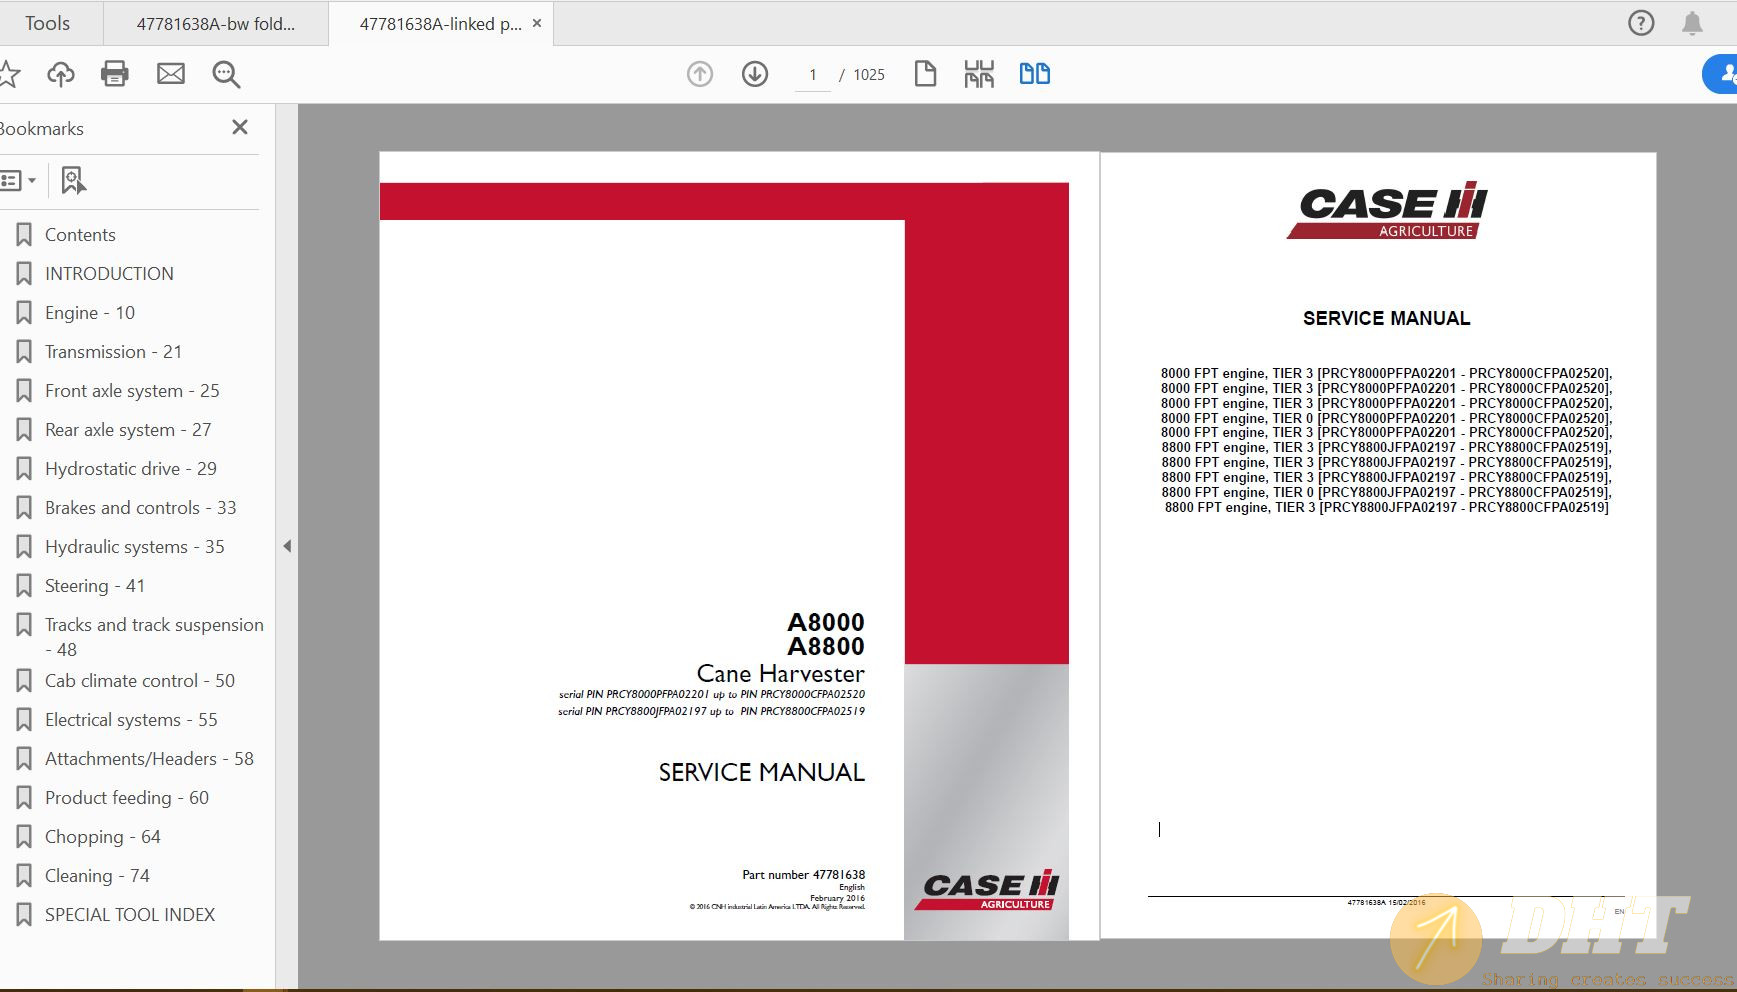Jump to SPECIAL TOOL INDEX bookmark
Screen dimensions: 1737x992
tap(130, 914)
